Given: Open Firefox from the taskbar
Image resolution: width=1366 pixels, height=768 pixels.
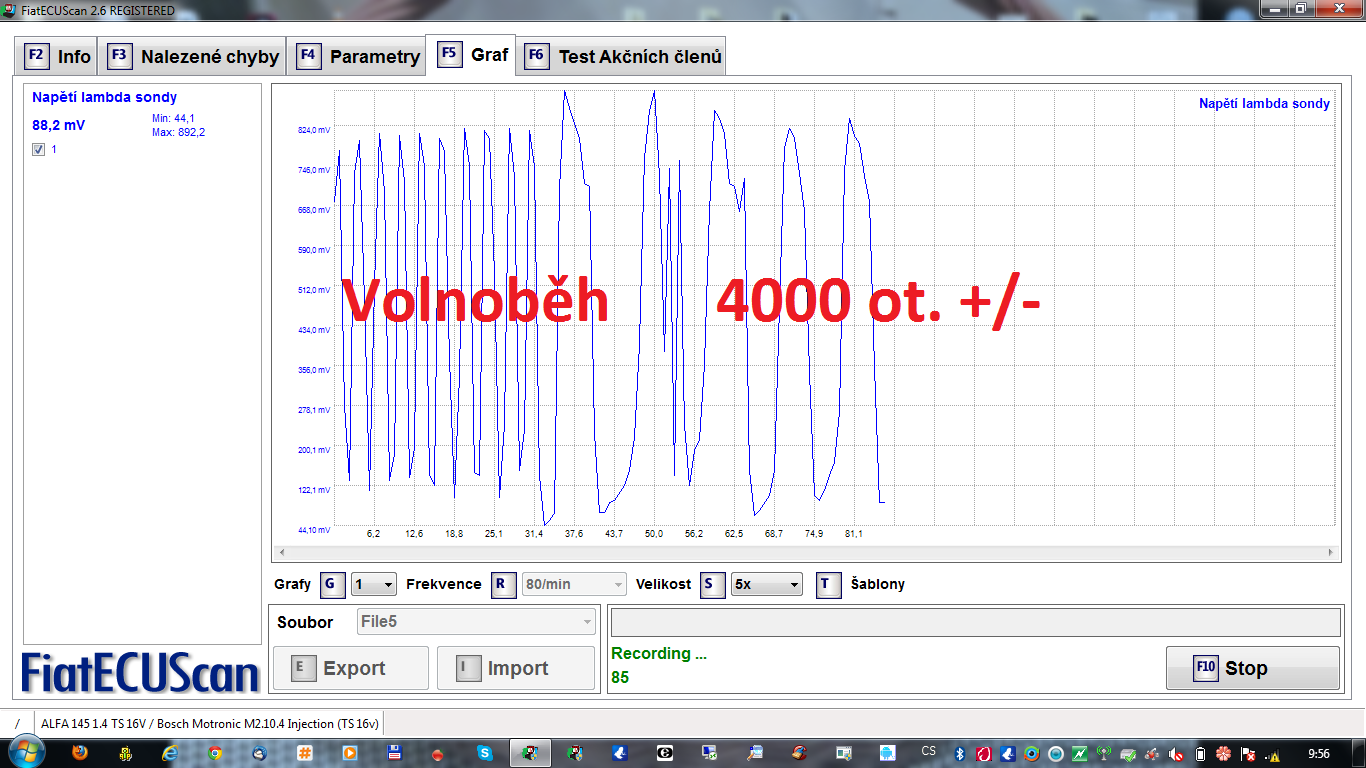Looking at the screenshot, I should 80,753.
